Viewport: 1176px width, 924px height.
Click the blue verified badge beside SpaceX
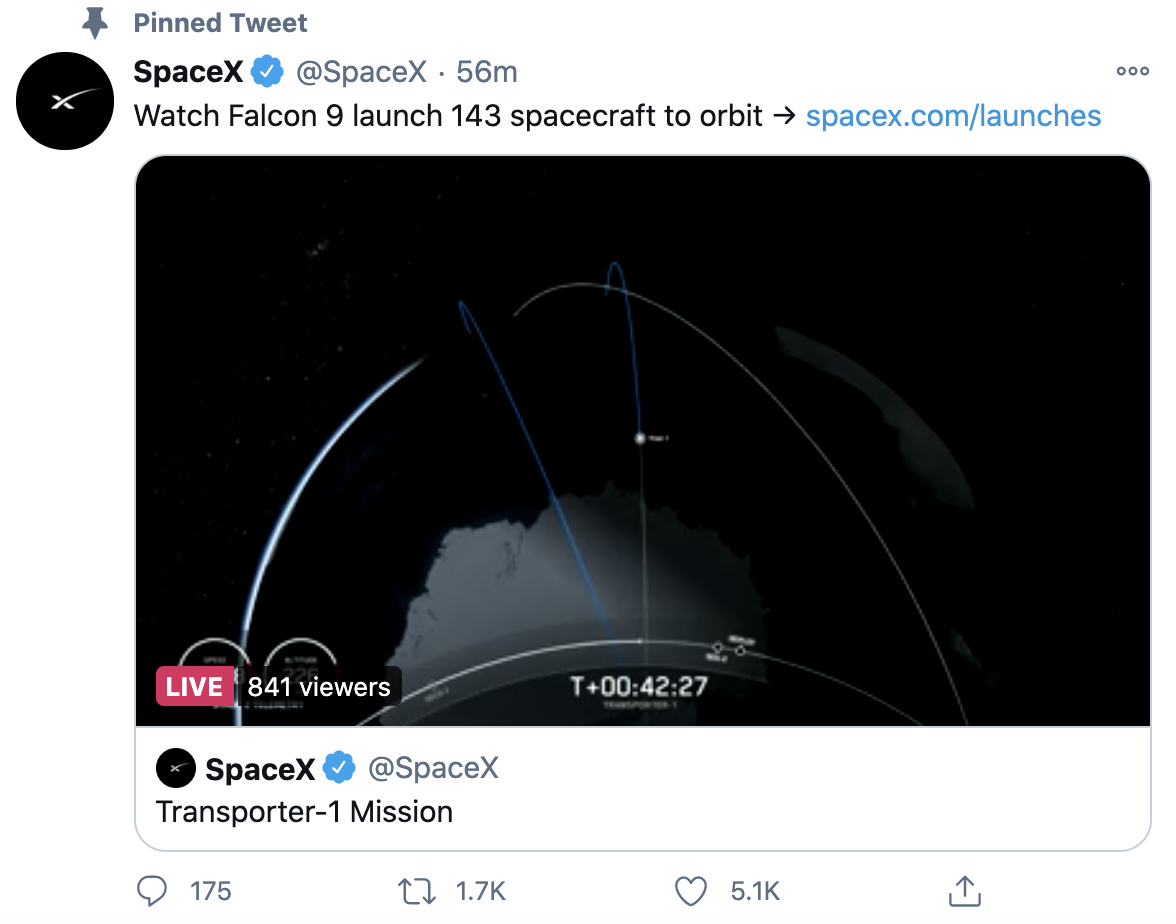pyautogui.click(x=266, y=72)
